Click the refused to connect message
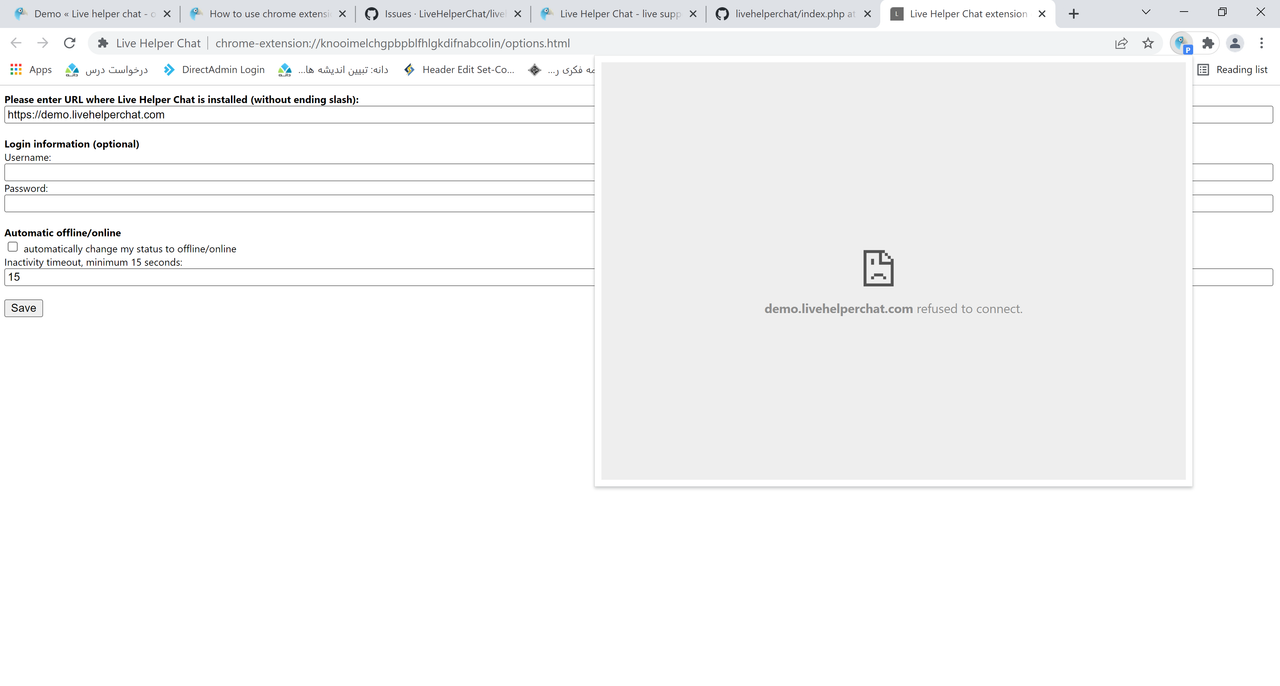This screenshot has width=1280, height=686. [893, 309]
